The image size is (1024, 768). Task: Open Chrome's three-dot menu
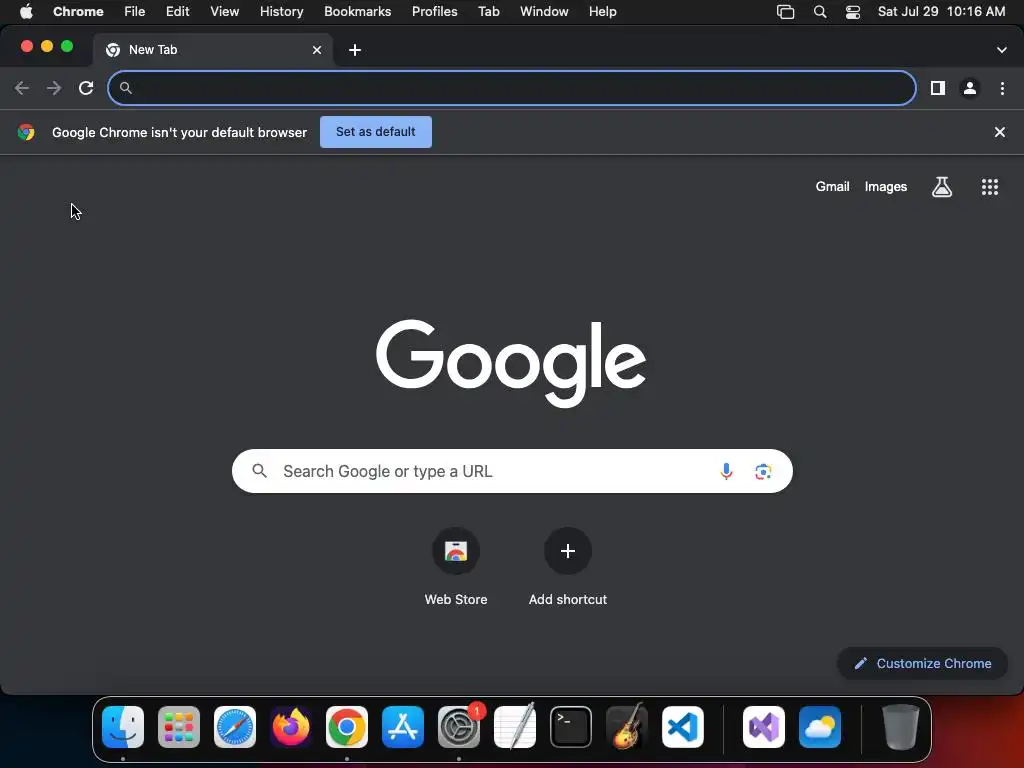(1002, 88)
